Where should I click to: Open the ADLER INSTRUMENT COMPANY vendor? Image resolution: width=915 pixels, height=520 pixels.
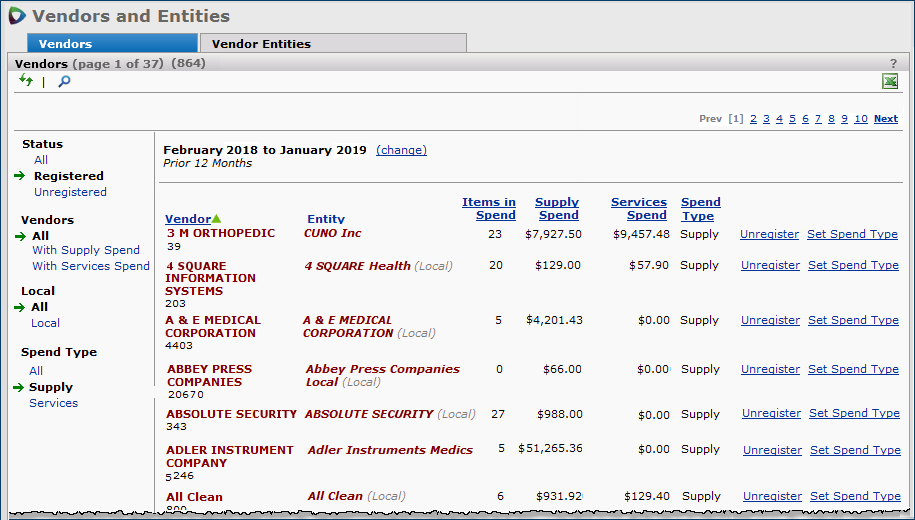pyautogui.click(x=230, y=456)
